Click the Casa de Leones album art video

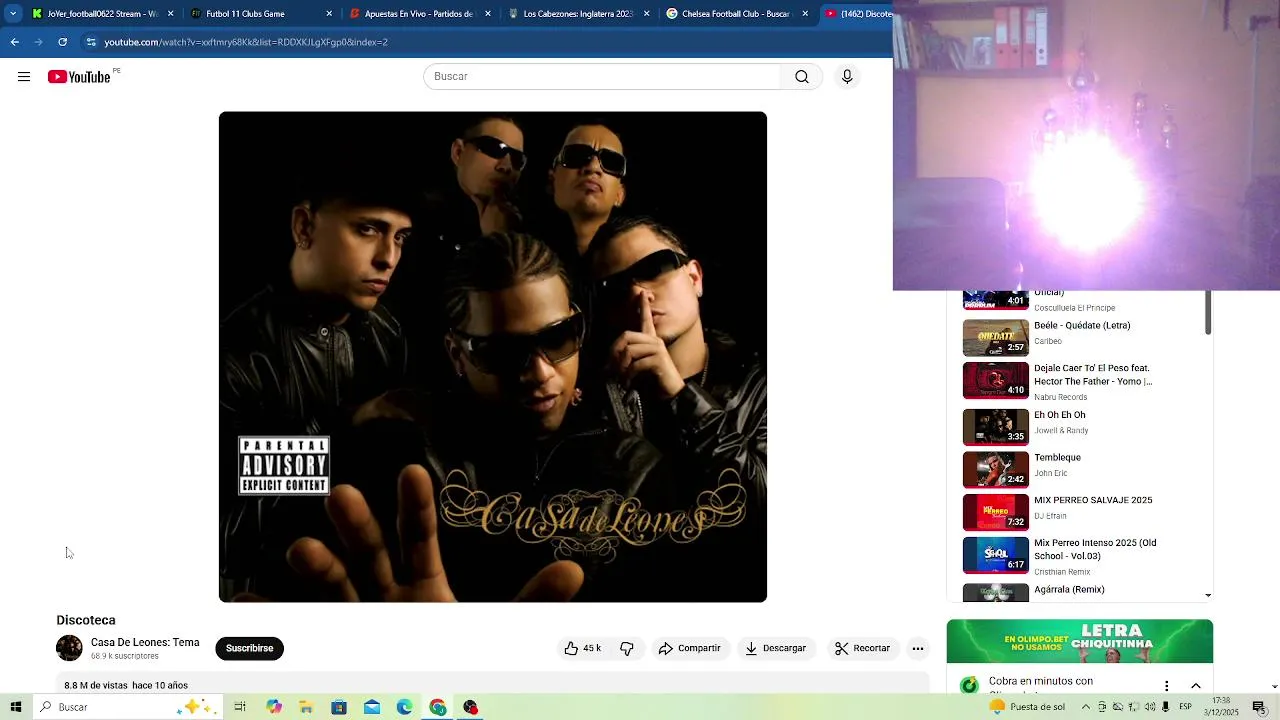(493, 357)
